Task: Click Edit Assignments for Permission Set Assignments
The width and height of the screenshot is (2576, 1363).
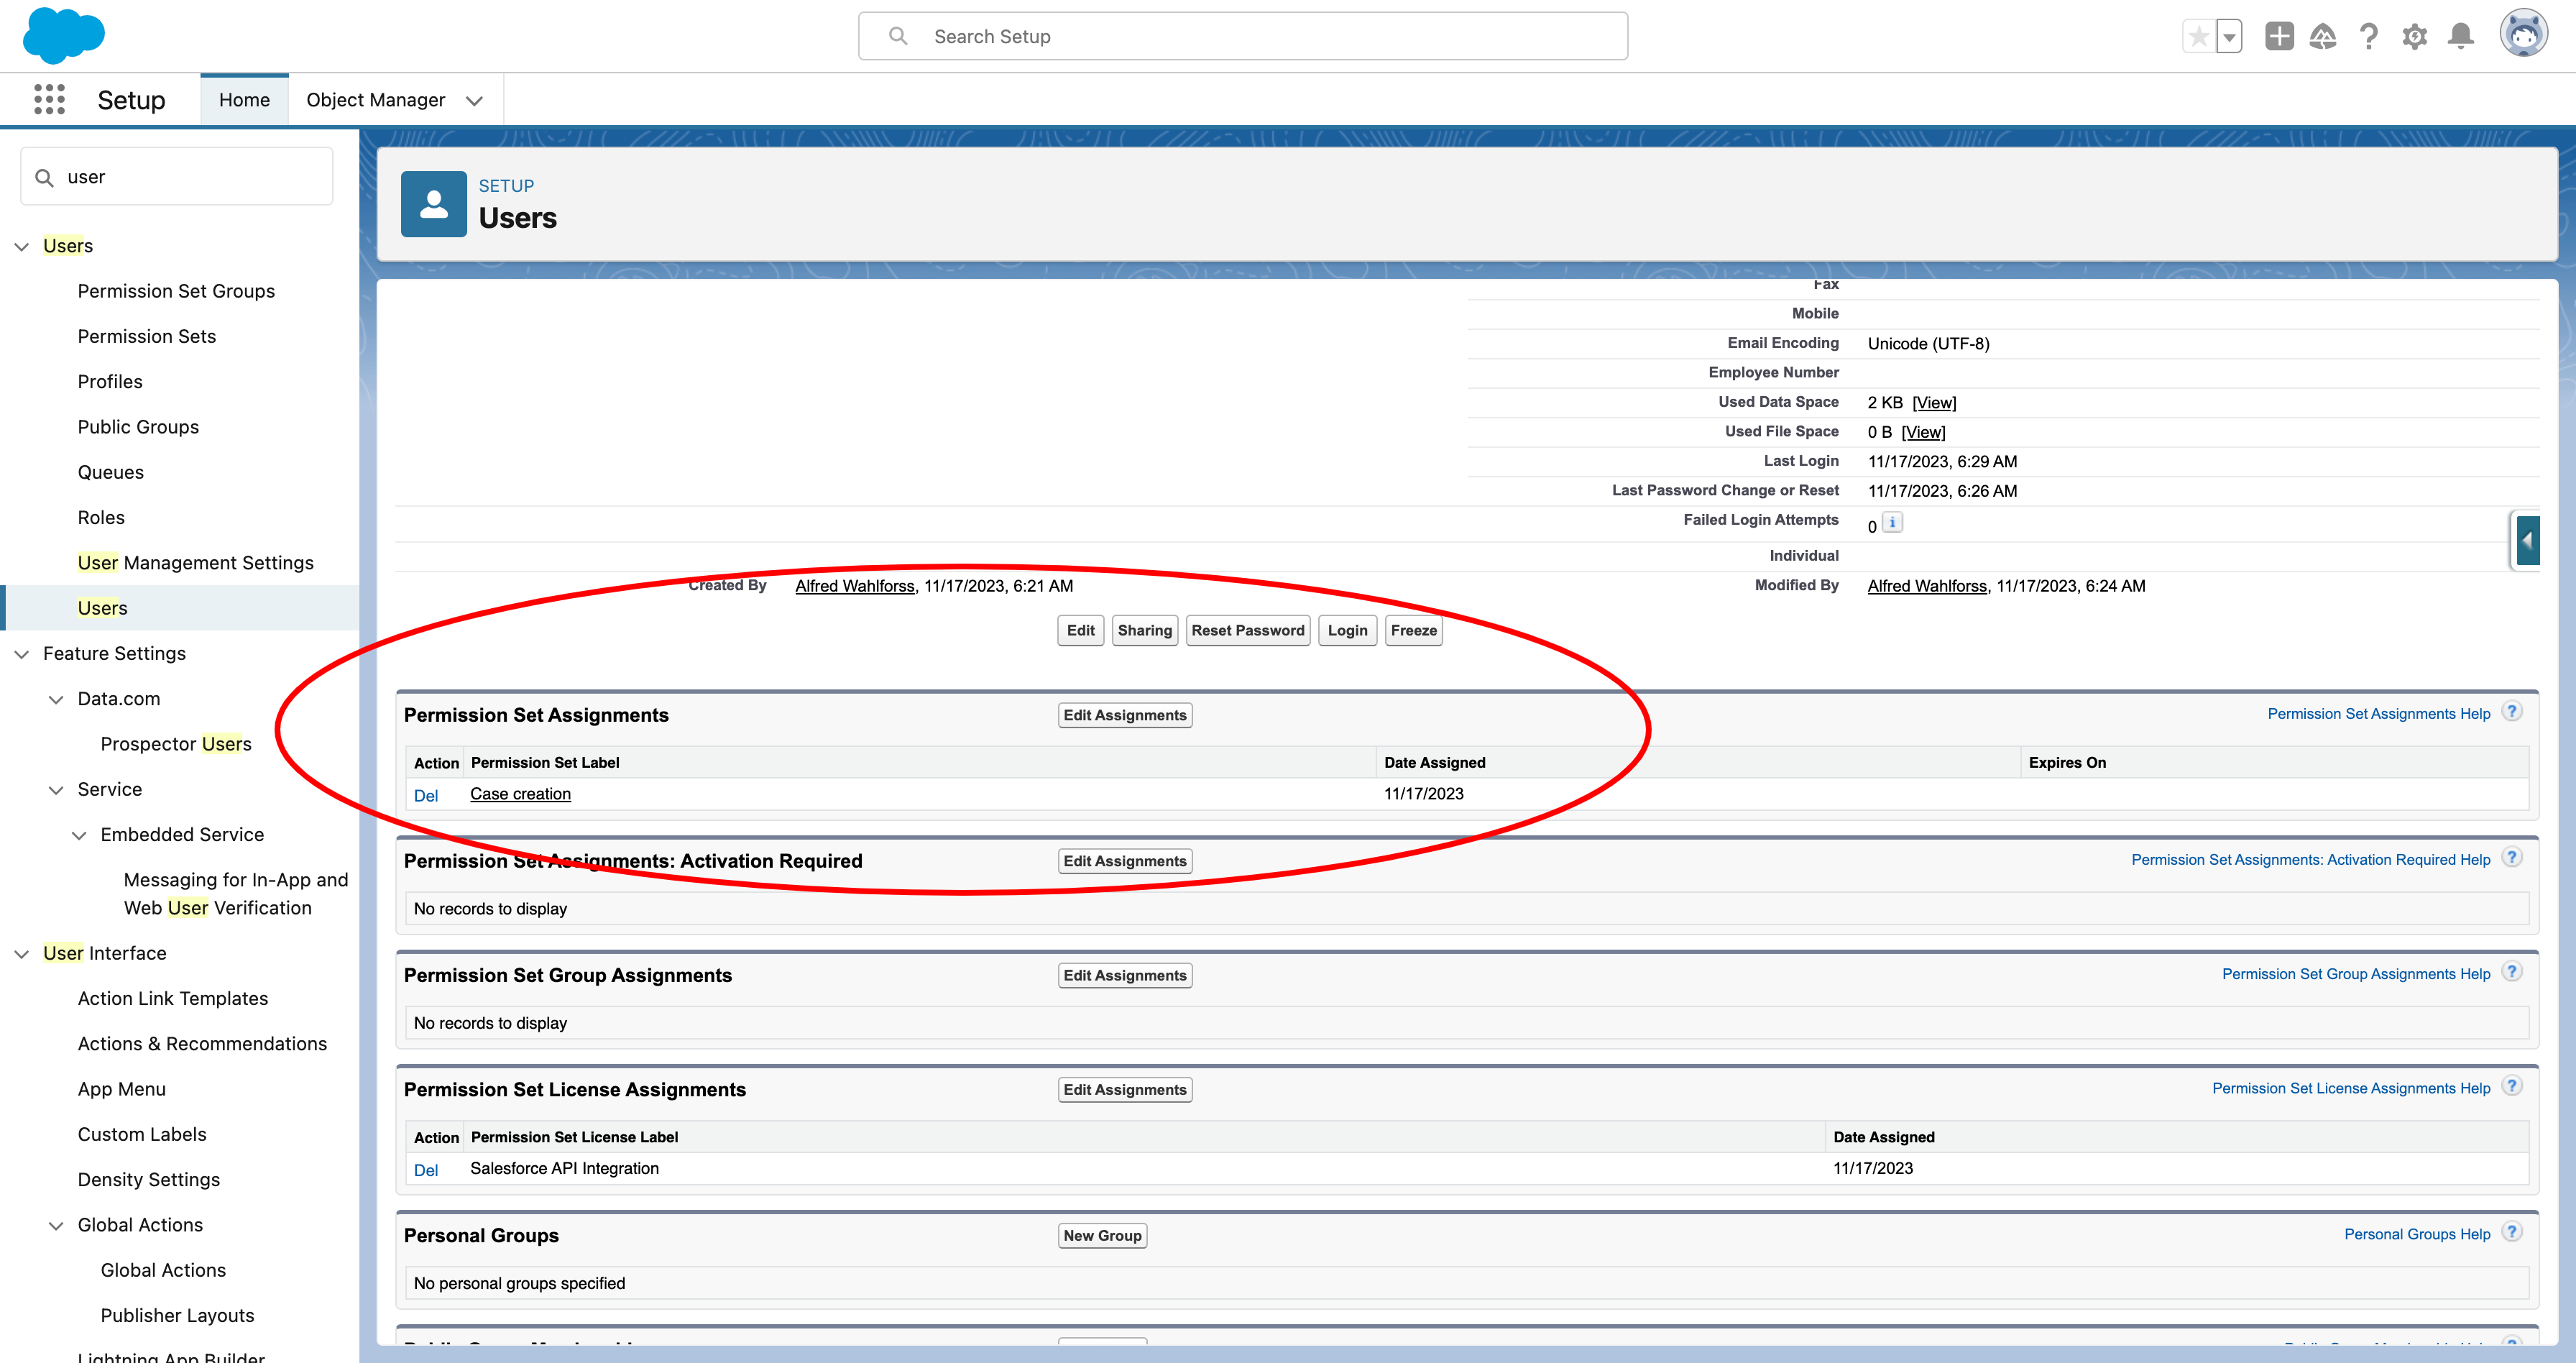Action: [x=1125, y=716]
